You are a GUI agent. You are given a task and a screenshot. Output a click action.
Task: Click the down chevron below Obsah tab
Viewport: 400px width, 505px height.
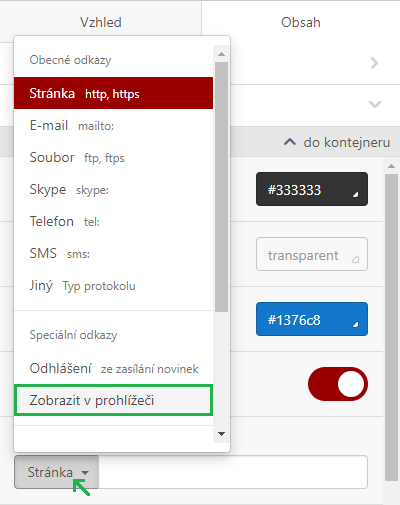tap(375, 104)
